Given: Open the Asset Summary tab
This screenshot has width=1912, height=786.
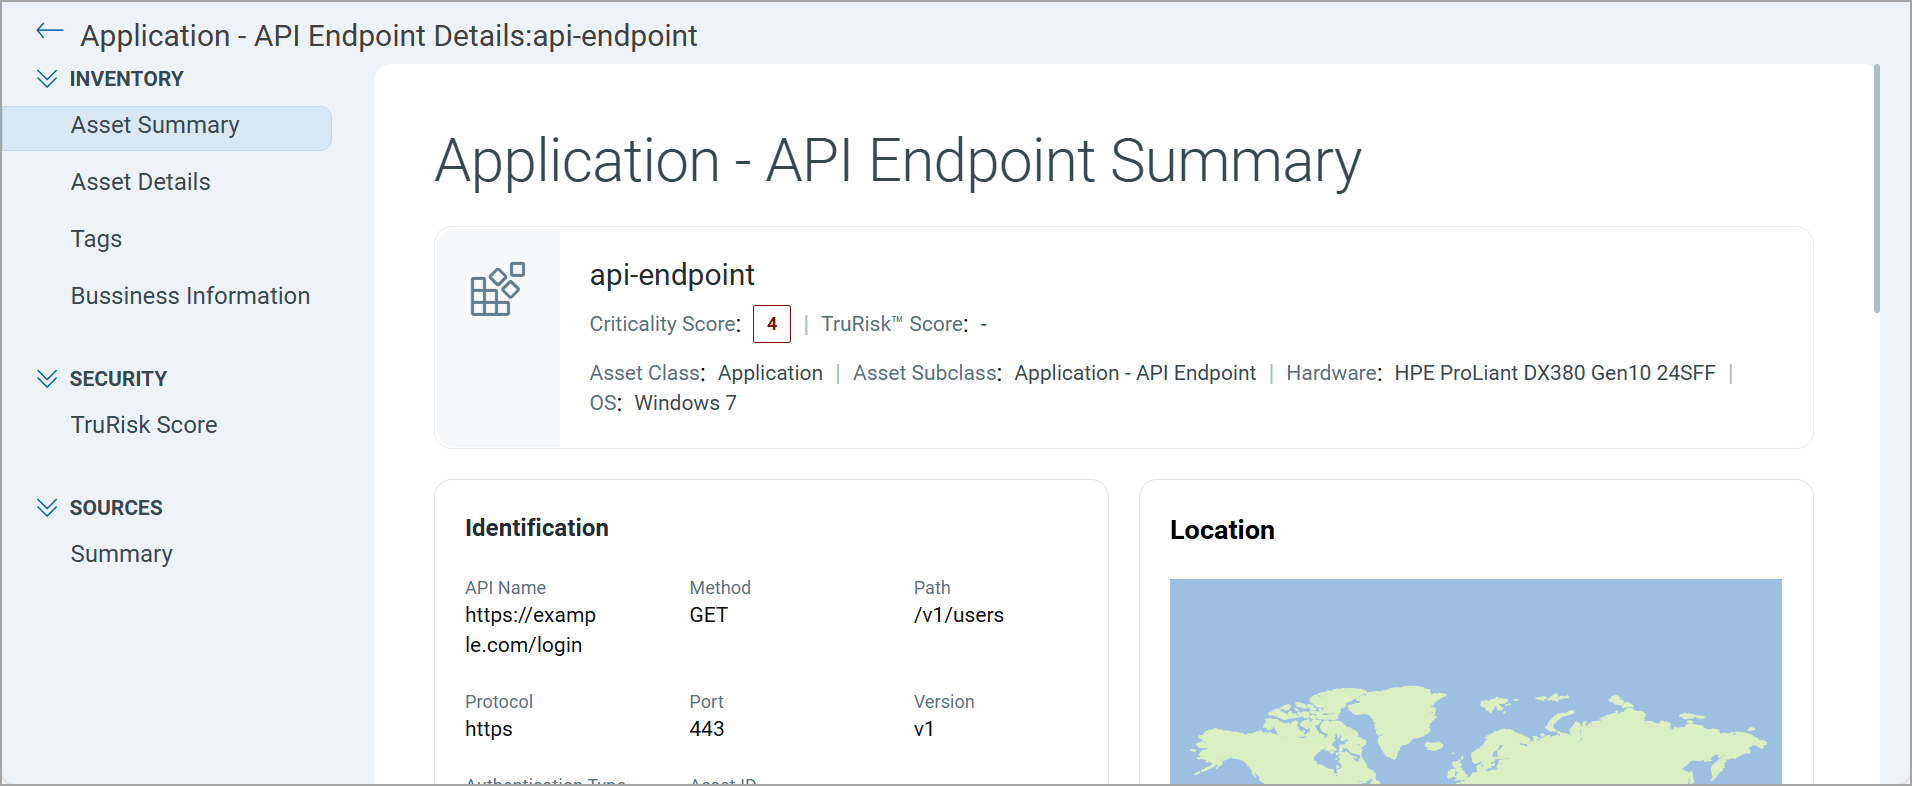Looking at the screenshot, I should [167, 128].
